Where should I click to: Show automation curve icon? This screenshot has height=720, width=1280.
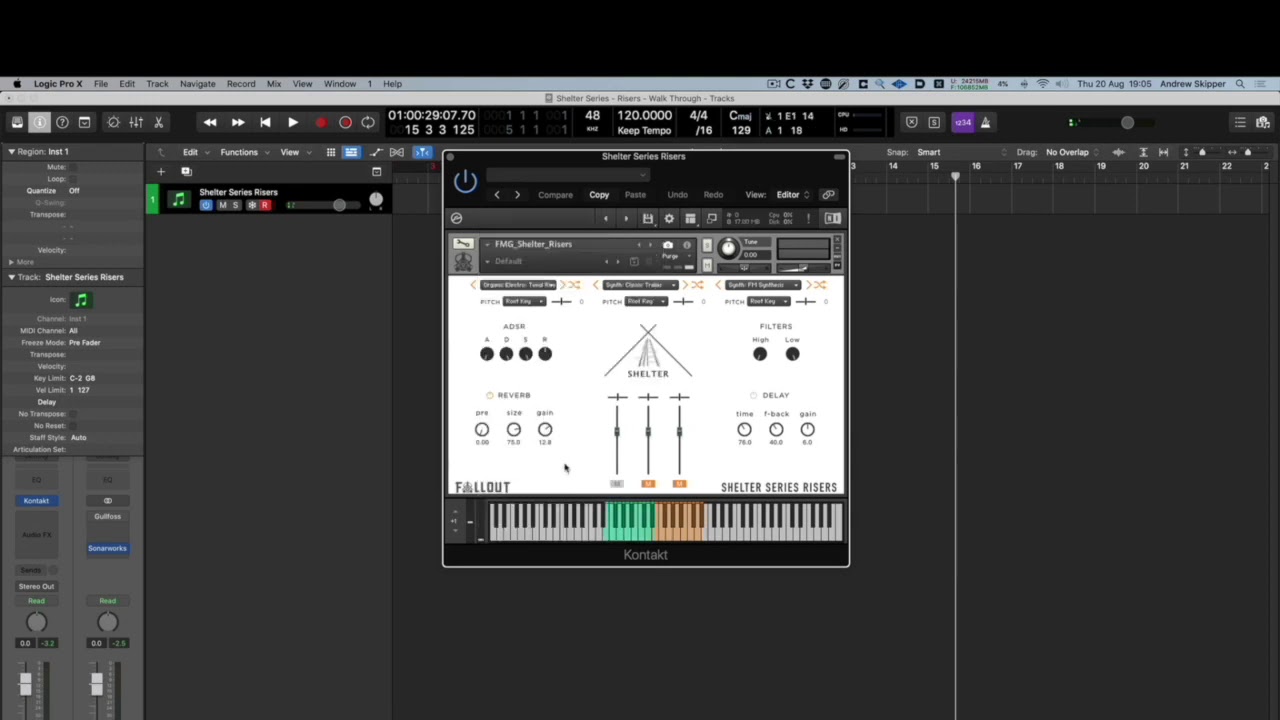[x=377, y=152]
